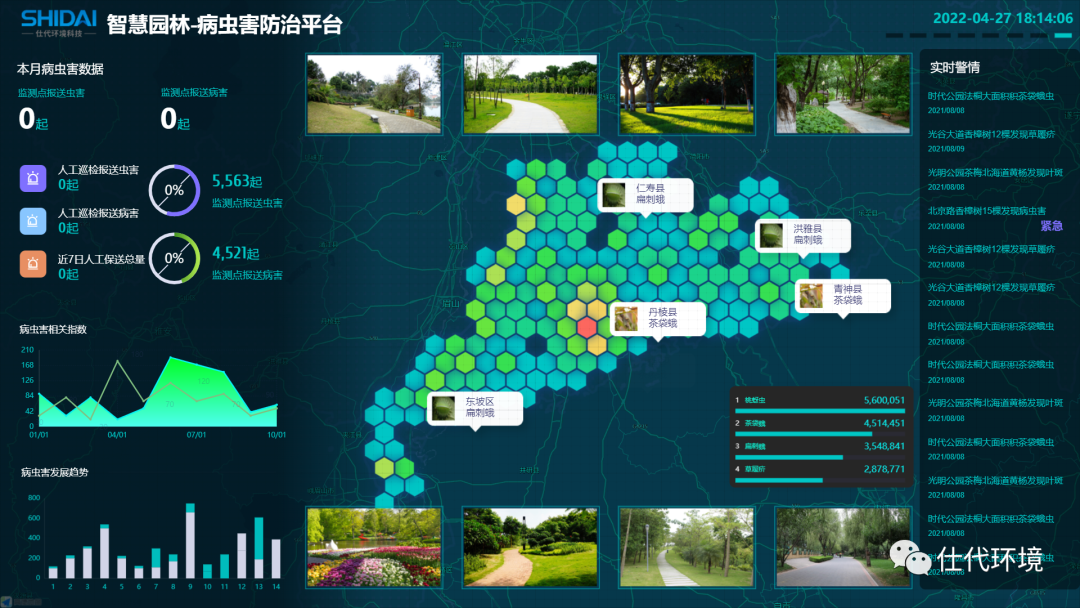Select the red hexagon on the map

588,327
